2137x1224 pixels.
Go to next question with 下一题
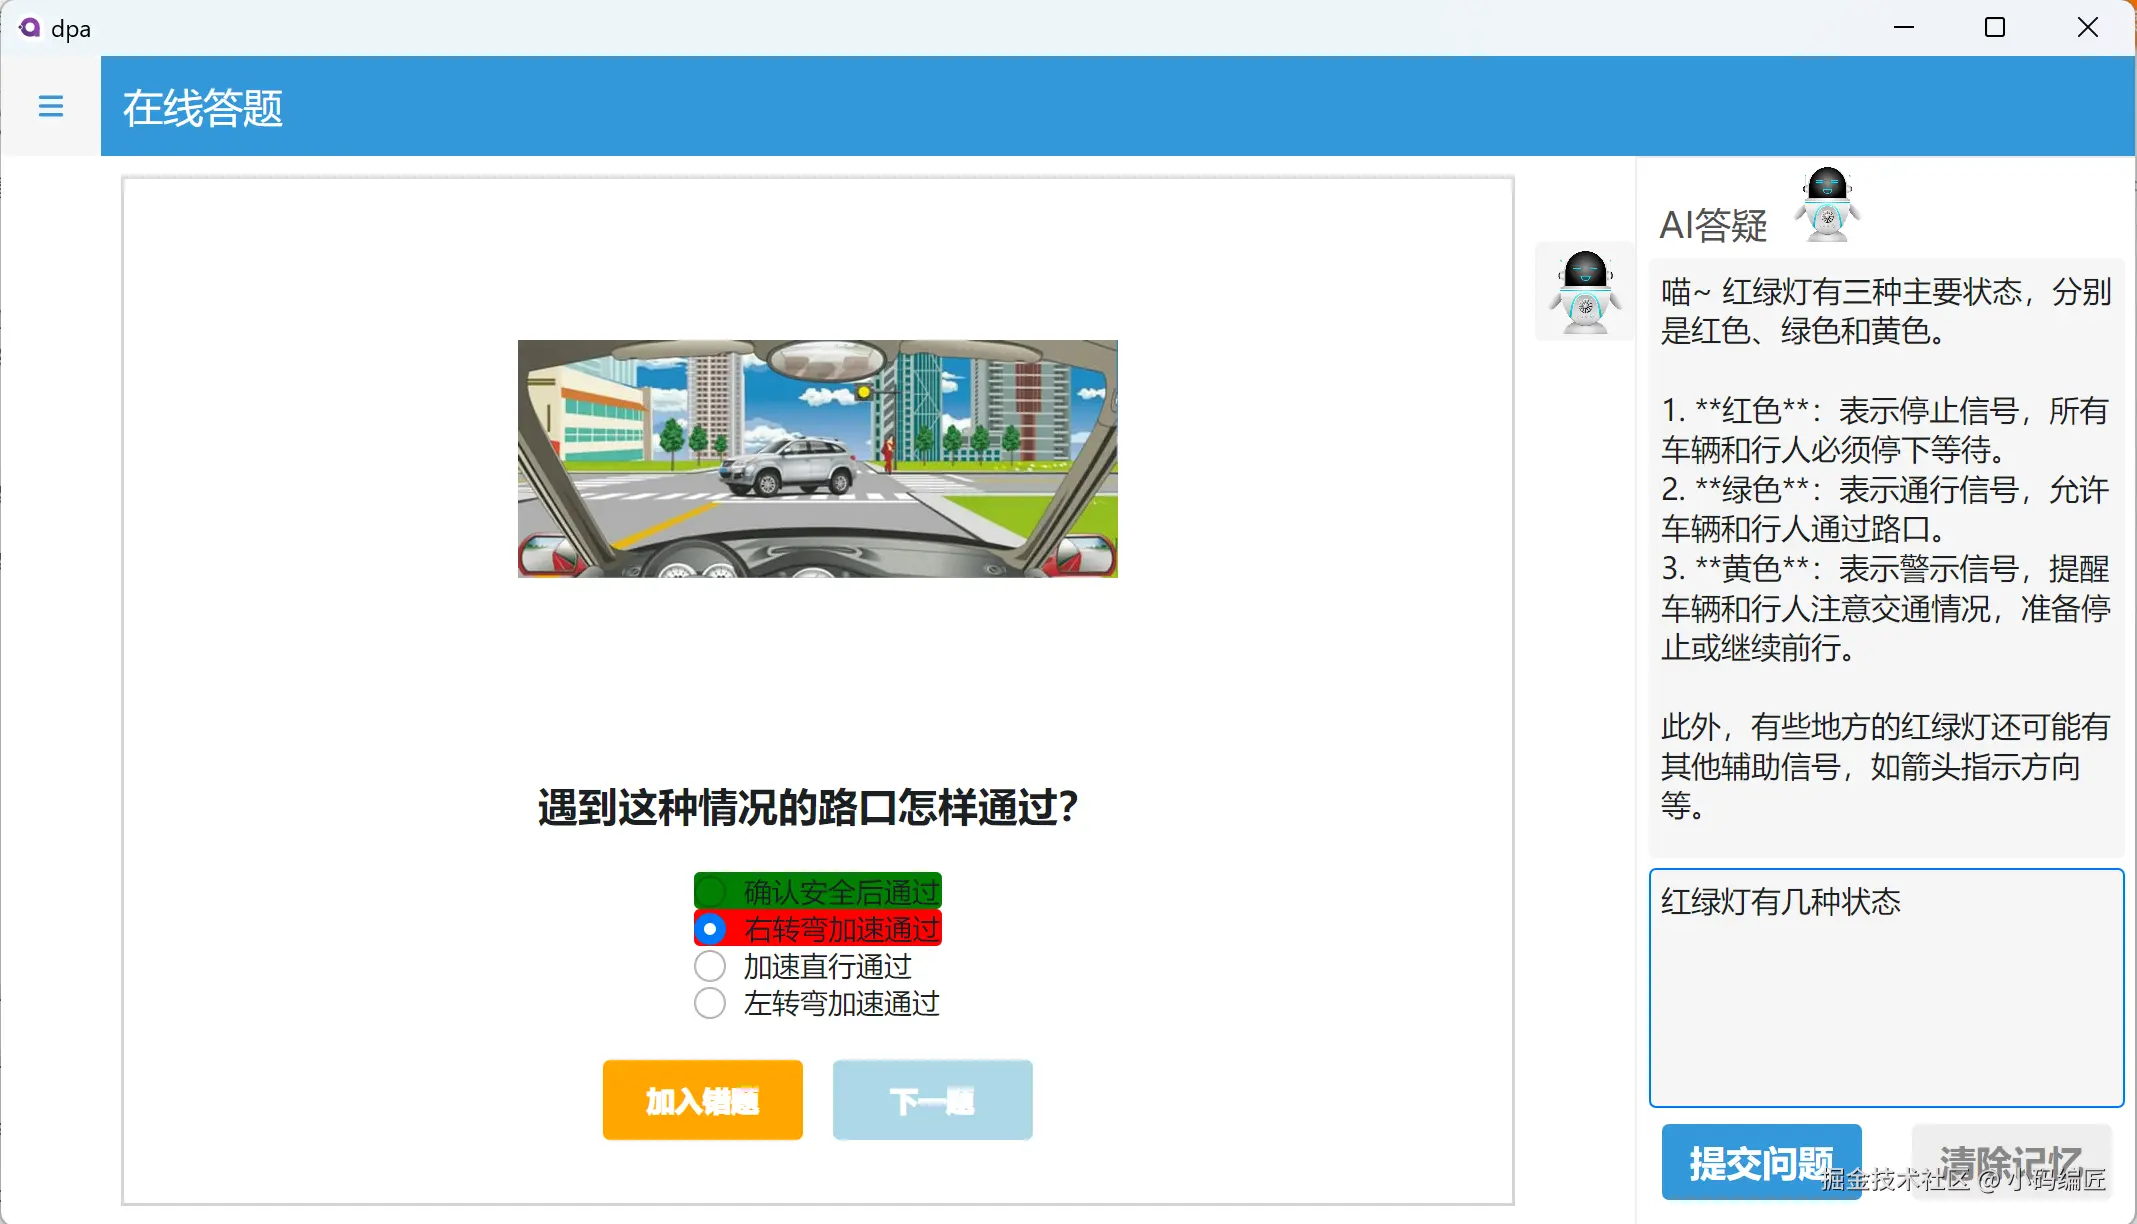932,1100
